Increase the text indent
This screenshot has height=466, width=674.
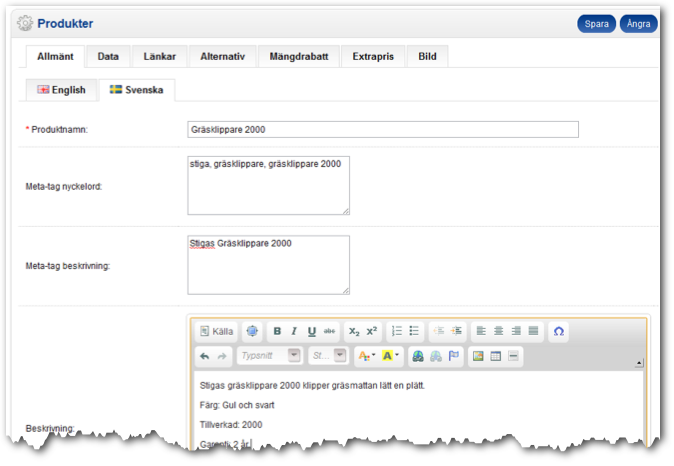tap(456, 331)
